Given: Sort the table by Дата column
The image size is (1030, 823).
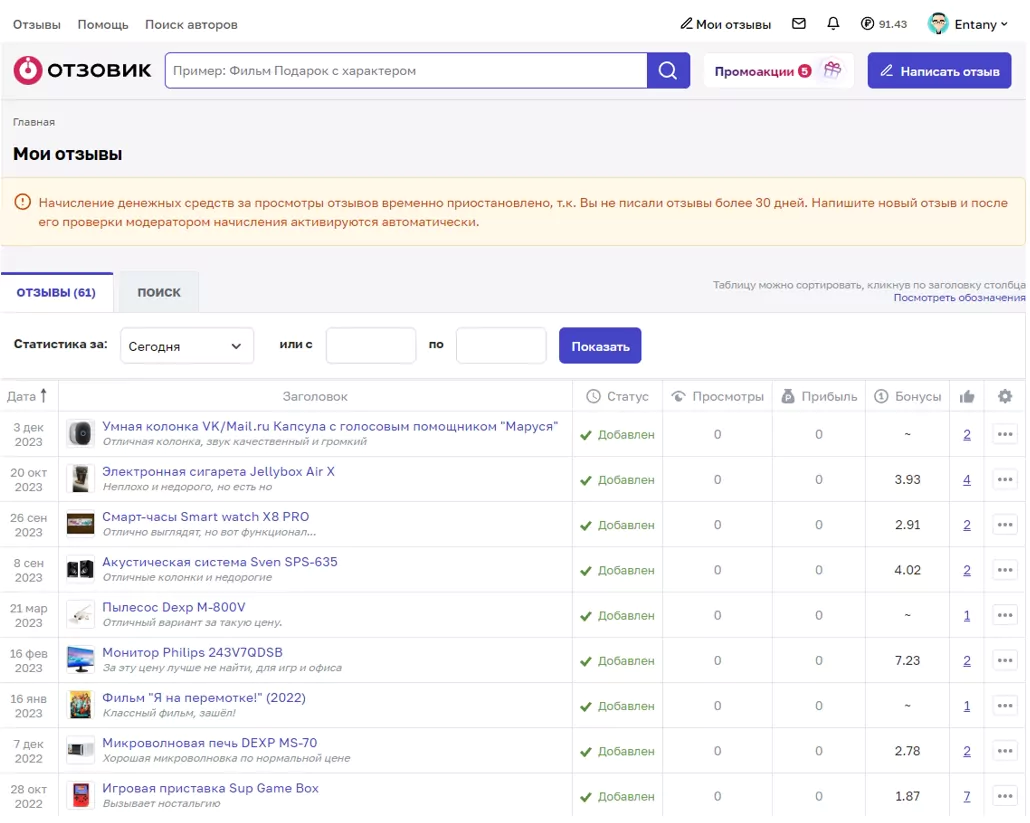Looking at the screenshot, I should (x=27, y=396).
